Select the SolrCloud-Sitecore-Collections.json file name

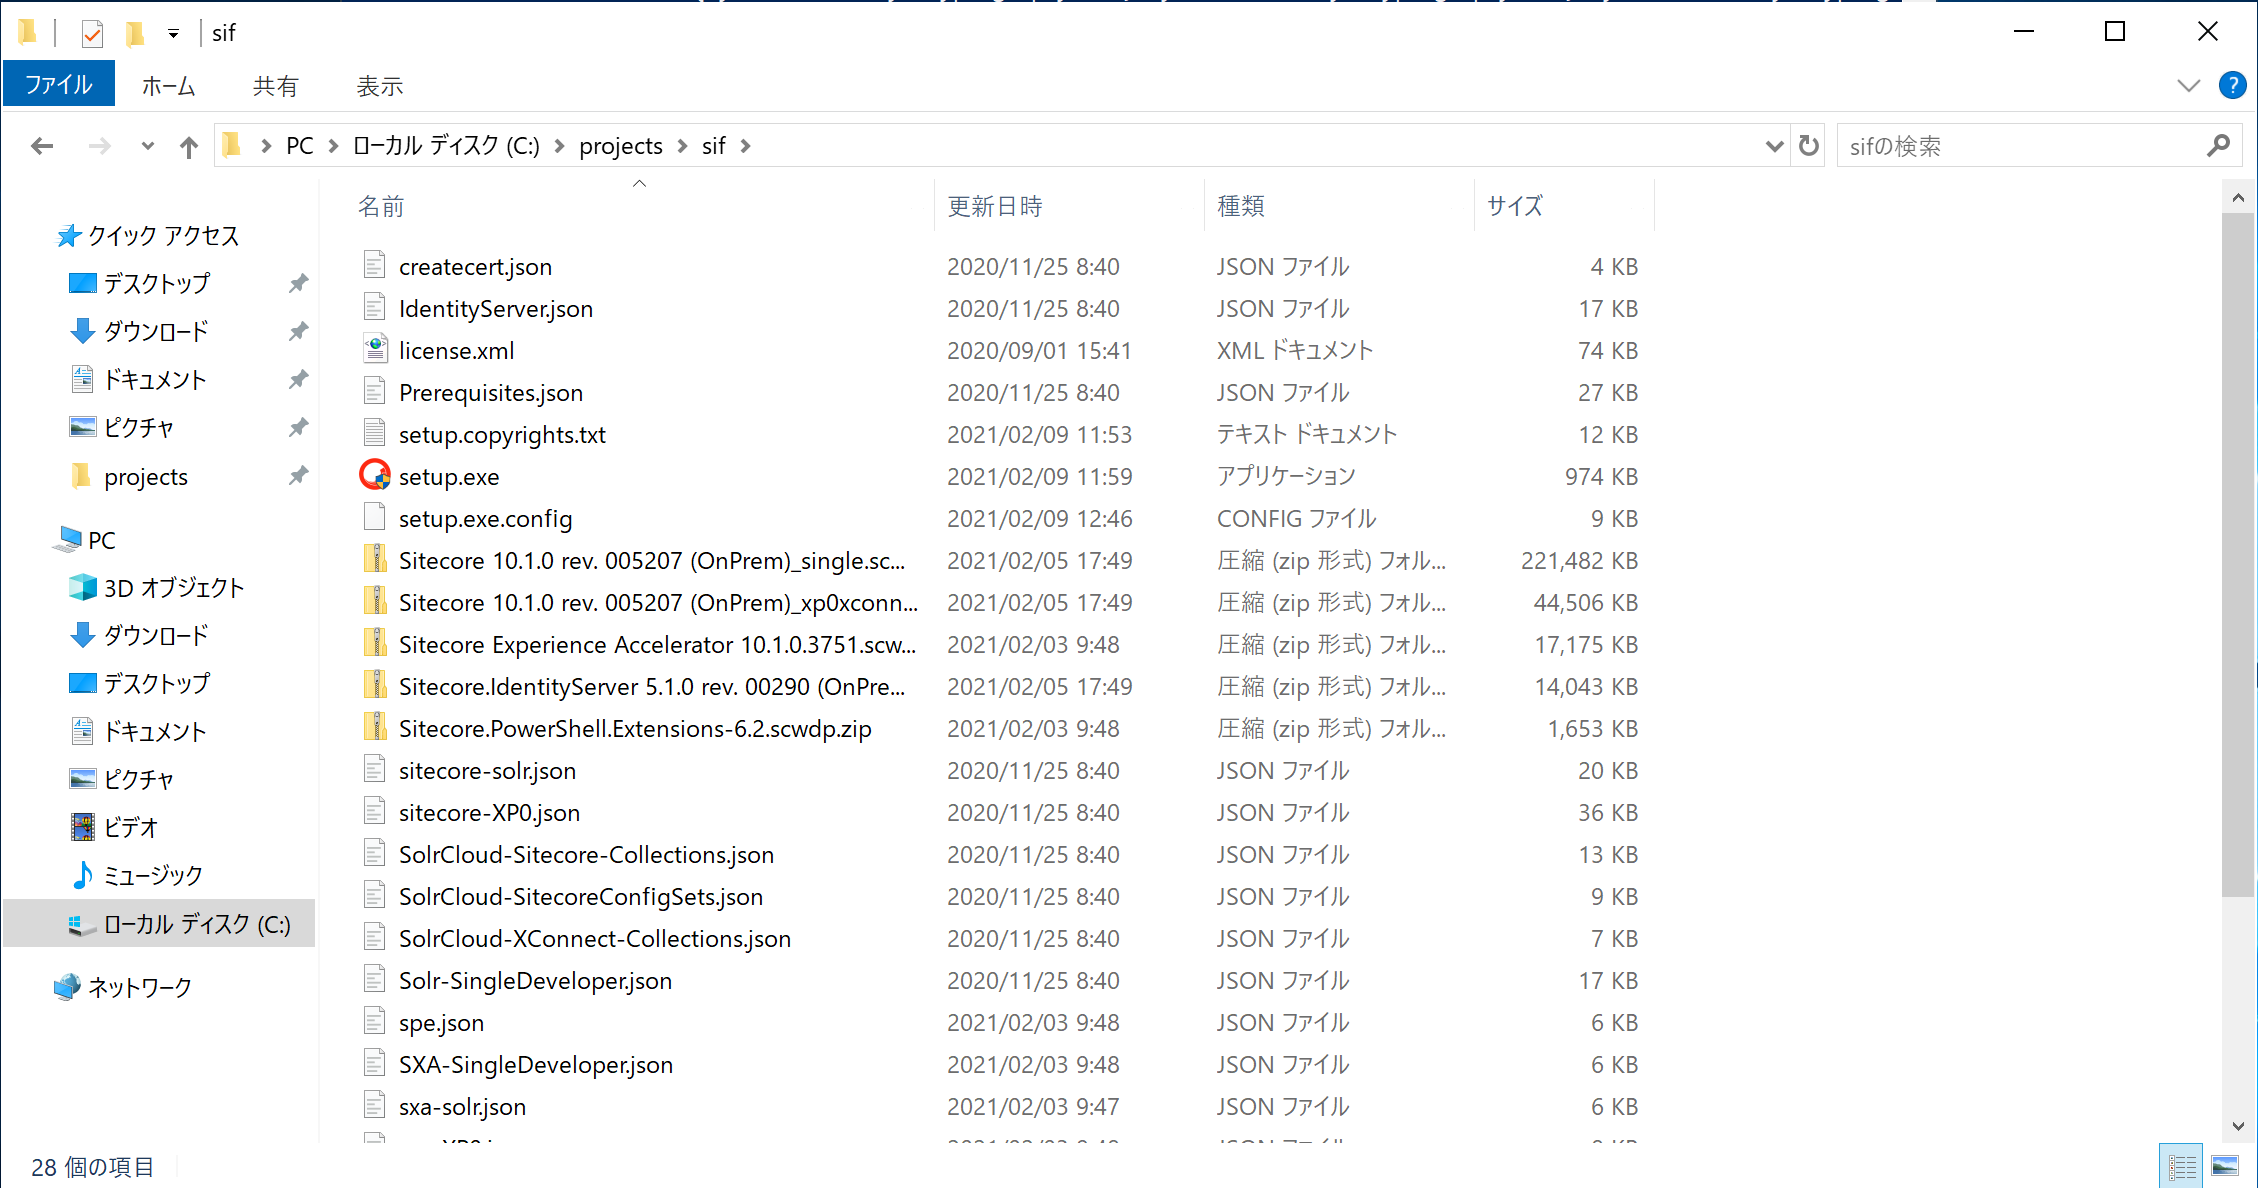coord(586,855)
